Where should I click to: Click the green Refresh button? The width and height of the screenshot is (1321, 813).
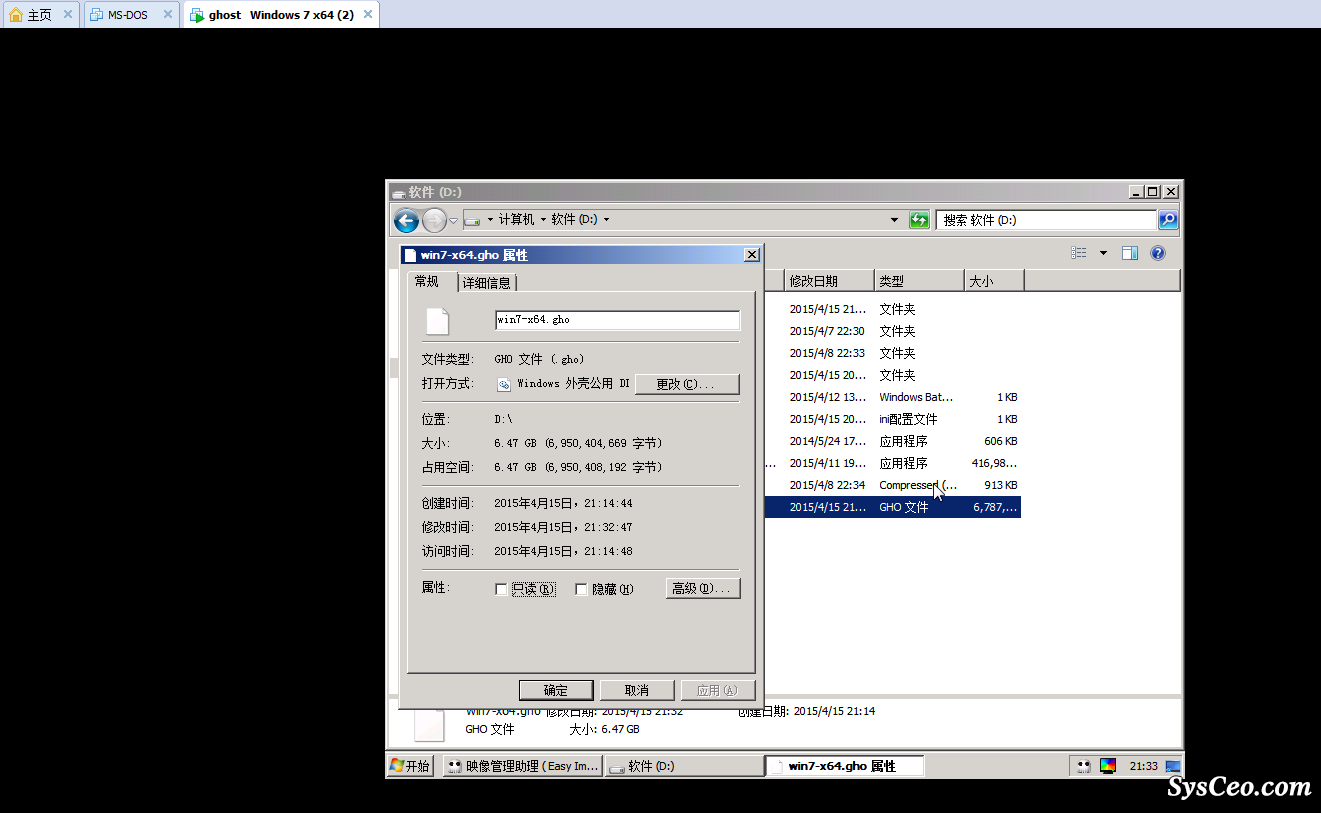pos(919,220)
